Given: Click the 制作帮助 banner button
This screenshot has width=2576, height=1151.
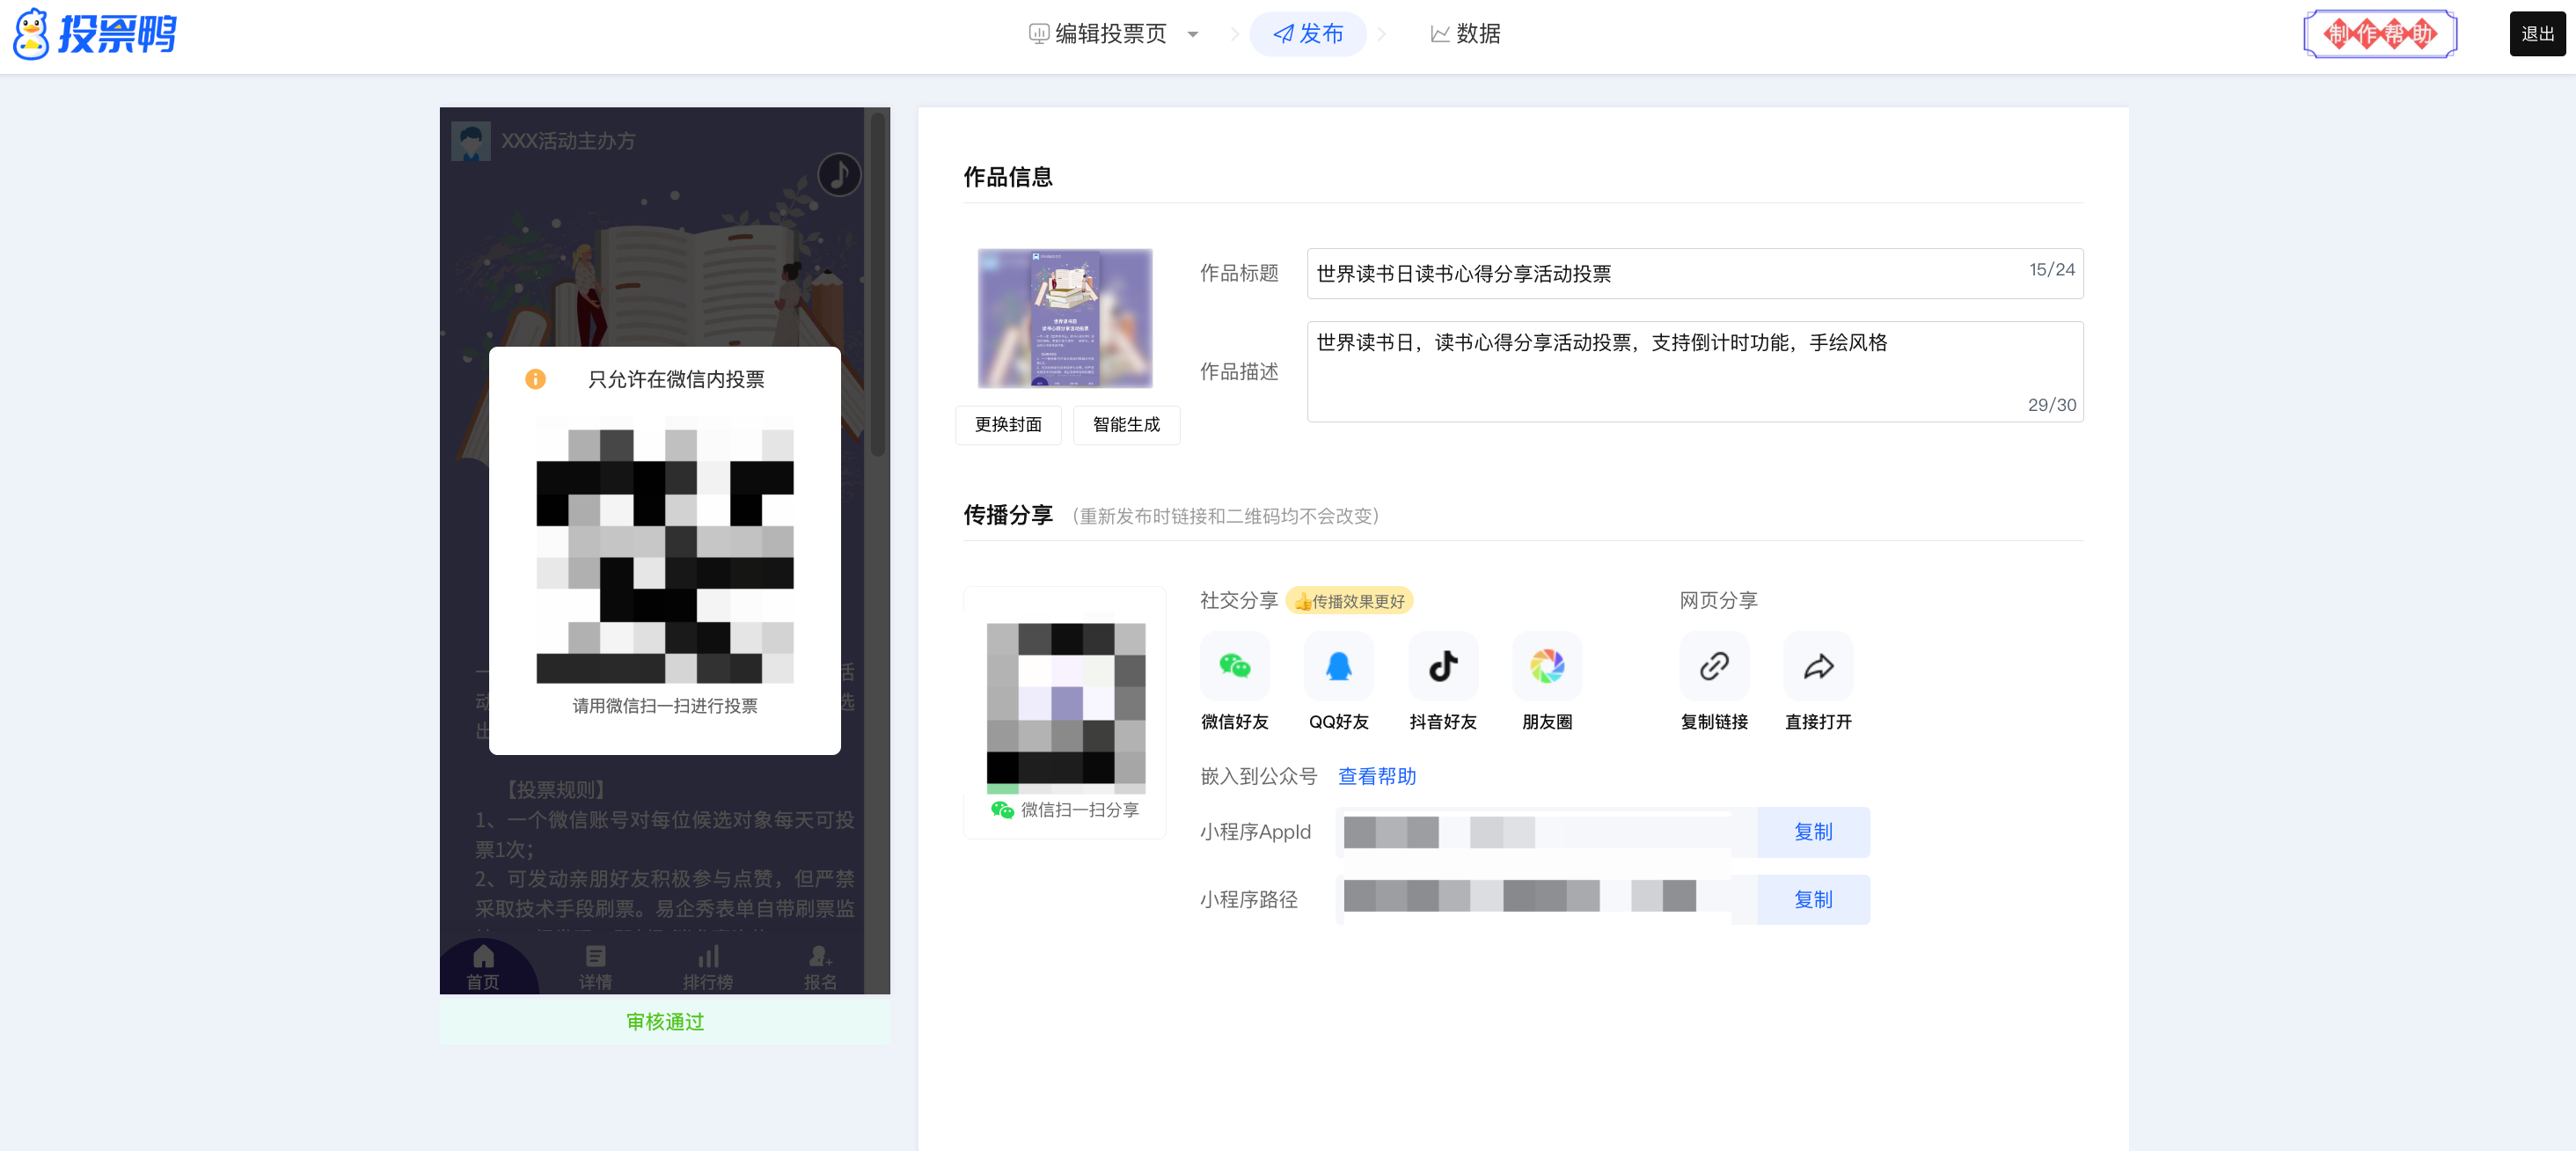Looking at the screenshot, I should 2379,34.
